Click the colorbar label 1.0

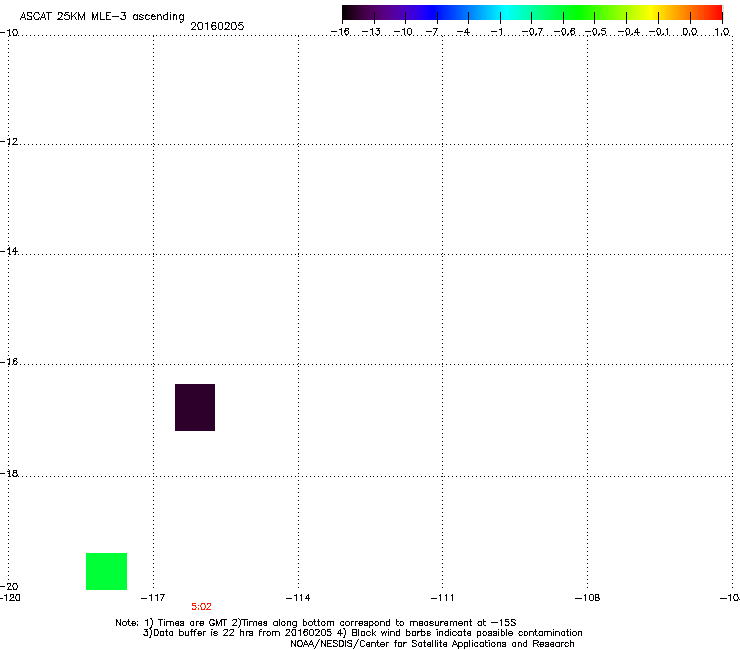coord(722,32)
